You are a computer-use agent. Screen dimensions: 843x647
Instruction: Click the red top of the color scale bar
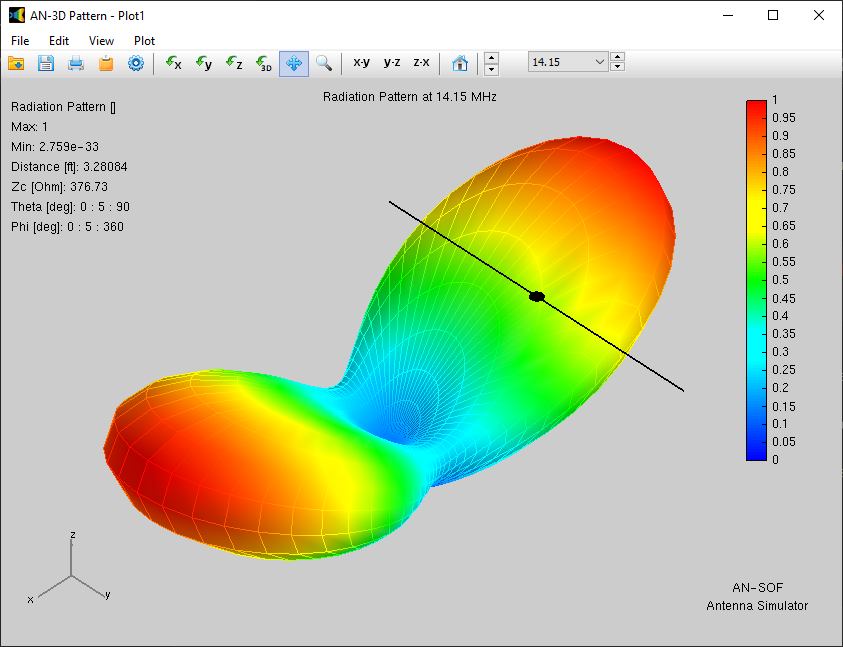pos(755,108)
